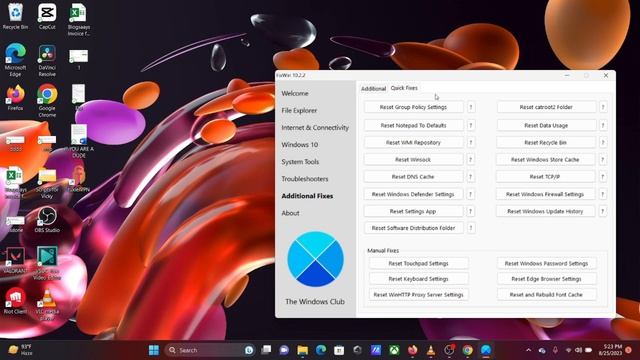Viewport: 640px width, 360px height.
Task: Select the VALORANT desktop shortcut
Action: [x=15, y=260]
